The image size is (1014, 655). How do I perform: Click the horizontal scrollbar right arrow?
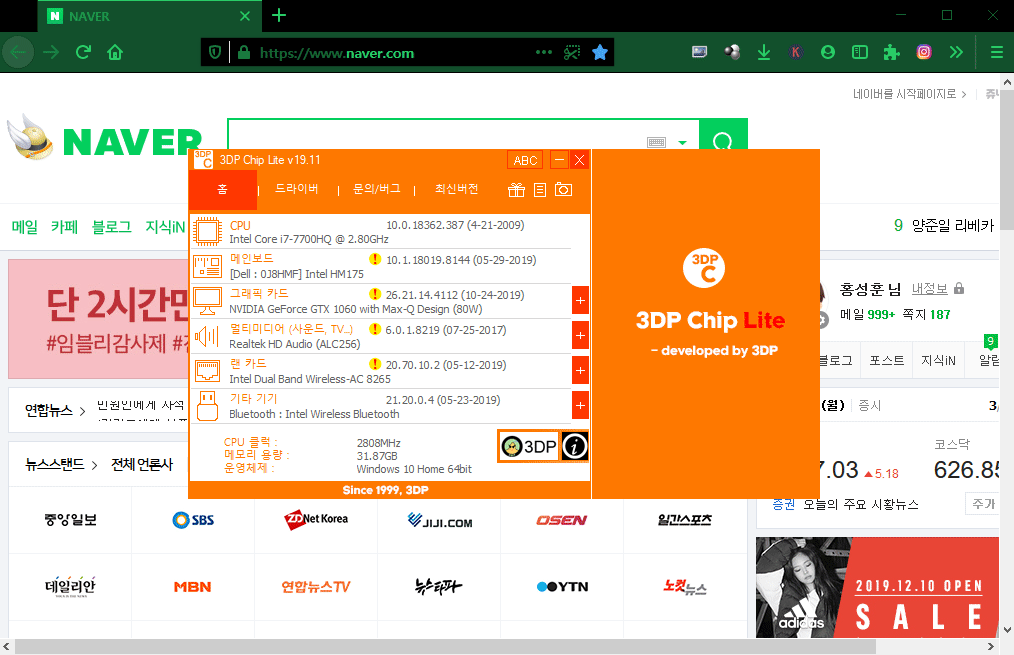[x=991, y=646]
